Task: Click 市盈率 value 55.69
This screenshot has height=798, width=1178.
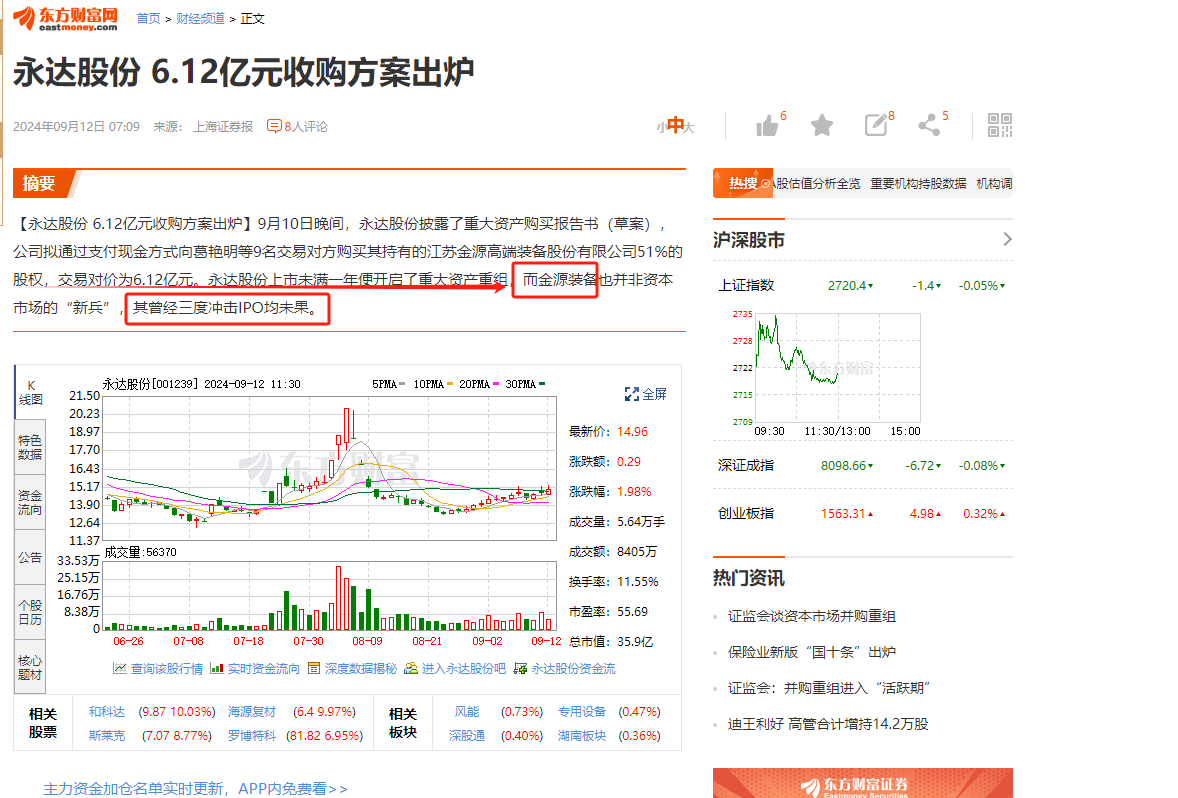Action: [x=633, y=612]
